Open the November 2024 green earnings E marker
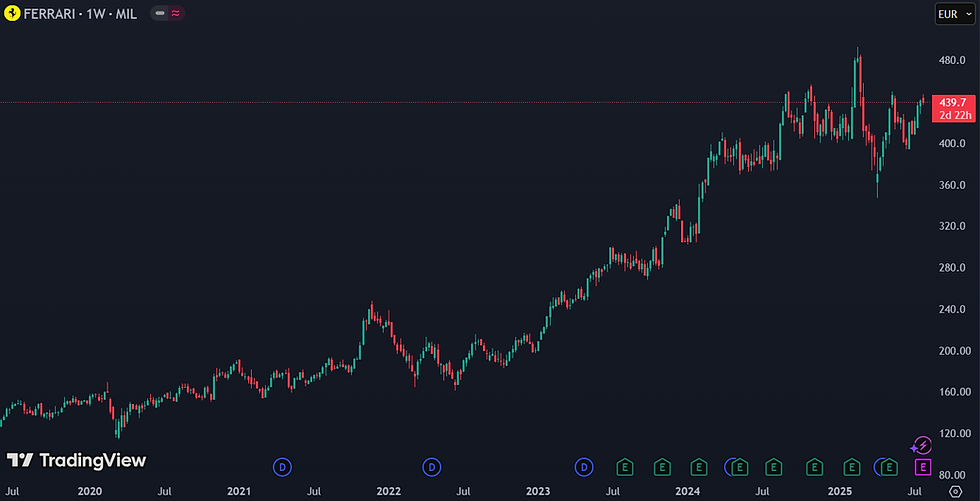980x501 pixels. (x=814, y=467)
